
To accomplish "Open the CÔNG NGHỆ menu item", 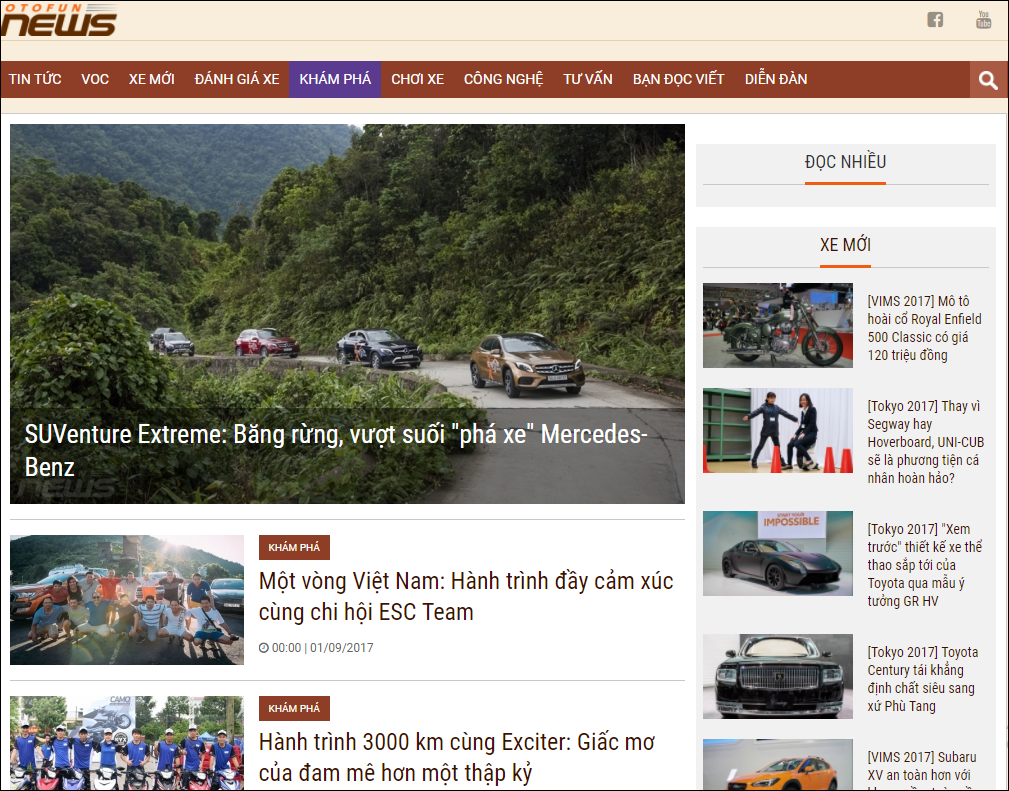I will coord(503,79).
